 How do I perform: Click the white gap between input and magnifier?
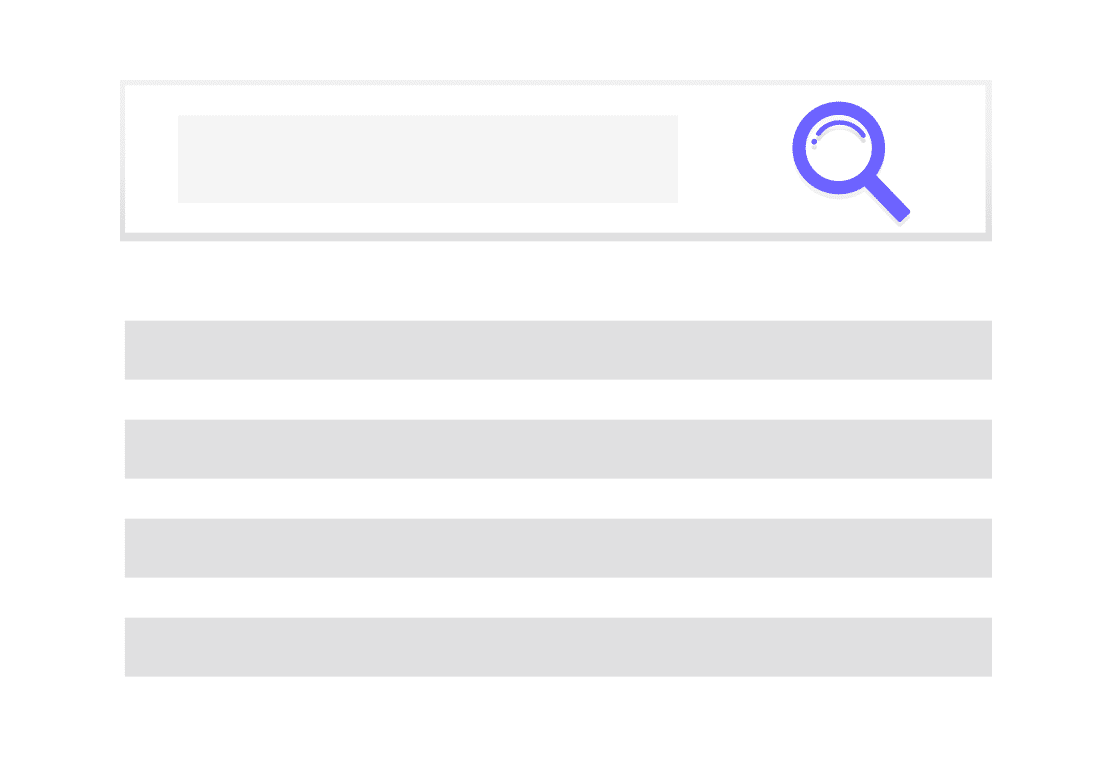[x=734, y=159]
